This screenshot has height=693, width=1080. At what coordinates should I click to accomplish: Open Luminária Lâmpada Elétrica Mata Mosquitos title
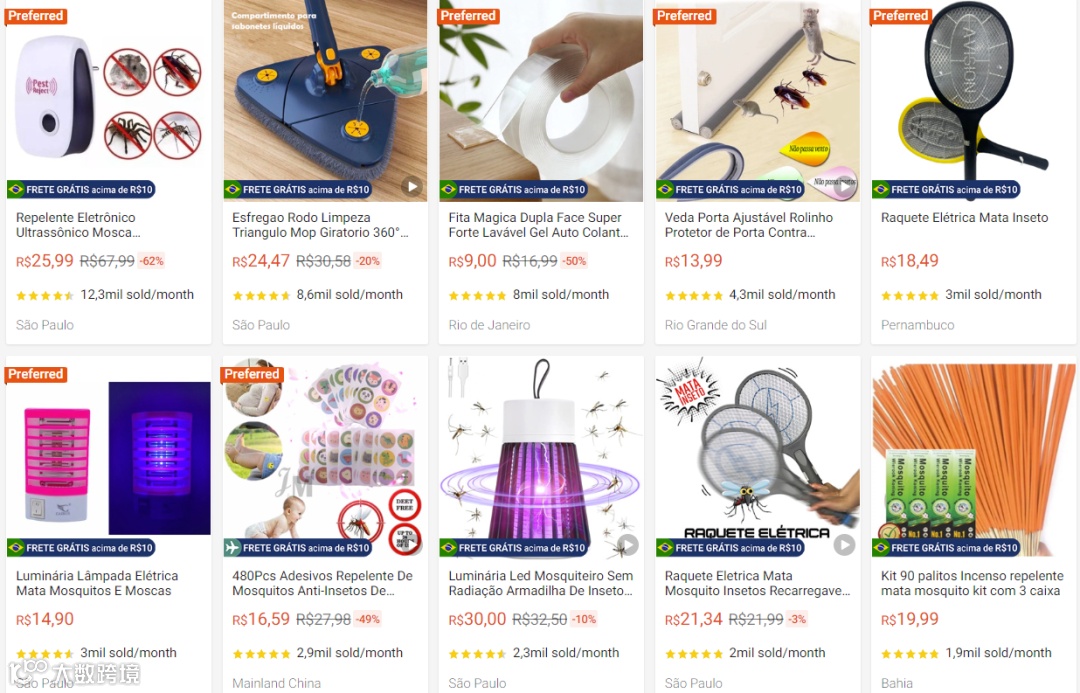97,583
